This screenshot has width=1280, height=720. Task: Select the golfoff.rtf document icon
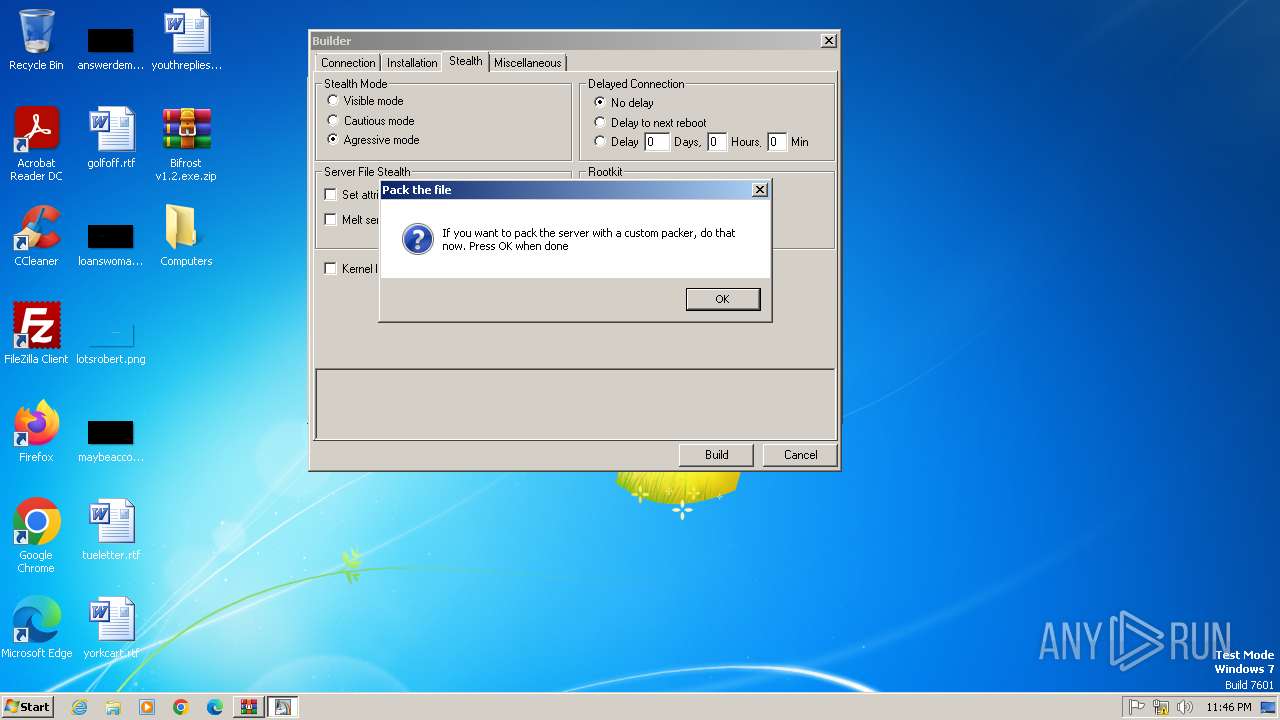(x=111, y=138)
